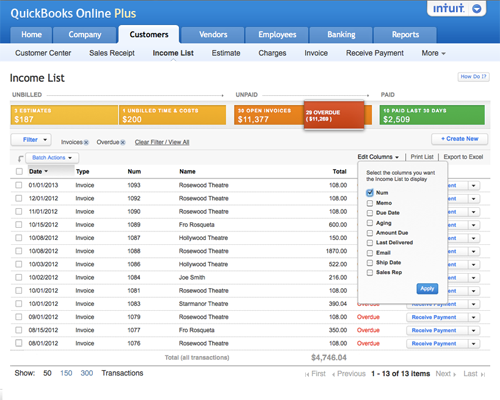Click Rosewood Theatre in invoice 1088 row
The image size is (500, 400).
[x=203, y=251]
